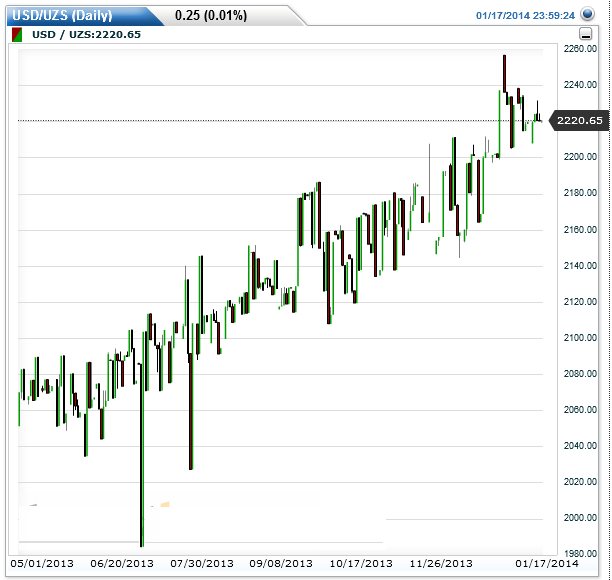Screen dimensions: 612x580
Task: Click the 2020.00 price axis label
Action: (580, 481)
